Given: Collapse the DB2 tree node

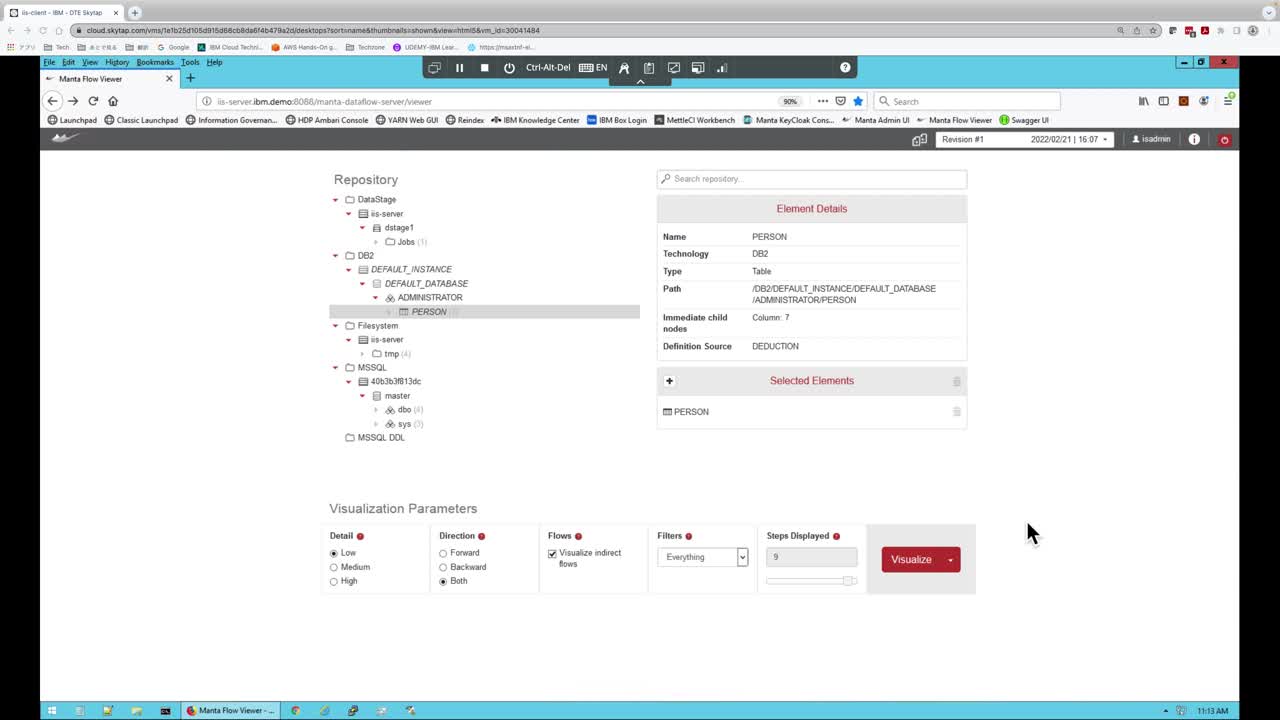Looking at the screenshot, I should (x=336, y=256).
